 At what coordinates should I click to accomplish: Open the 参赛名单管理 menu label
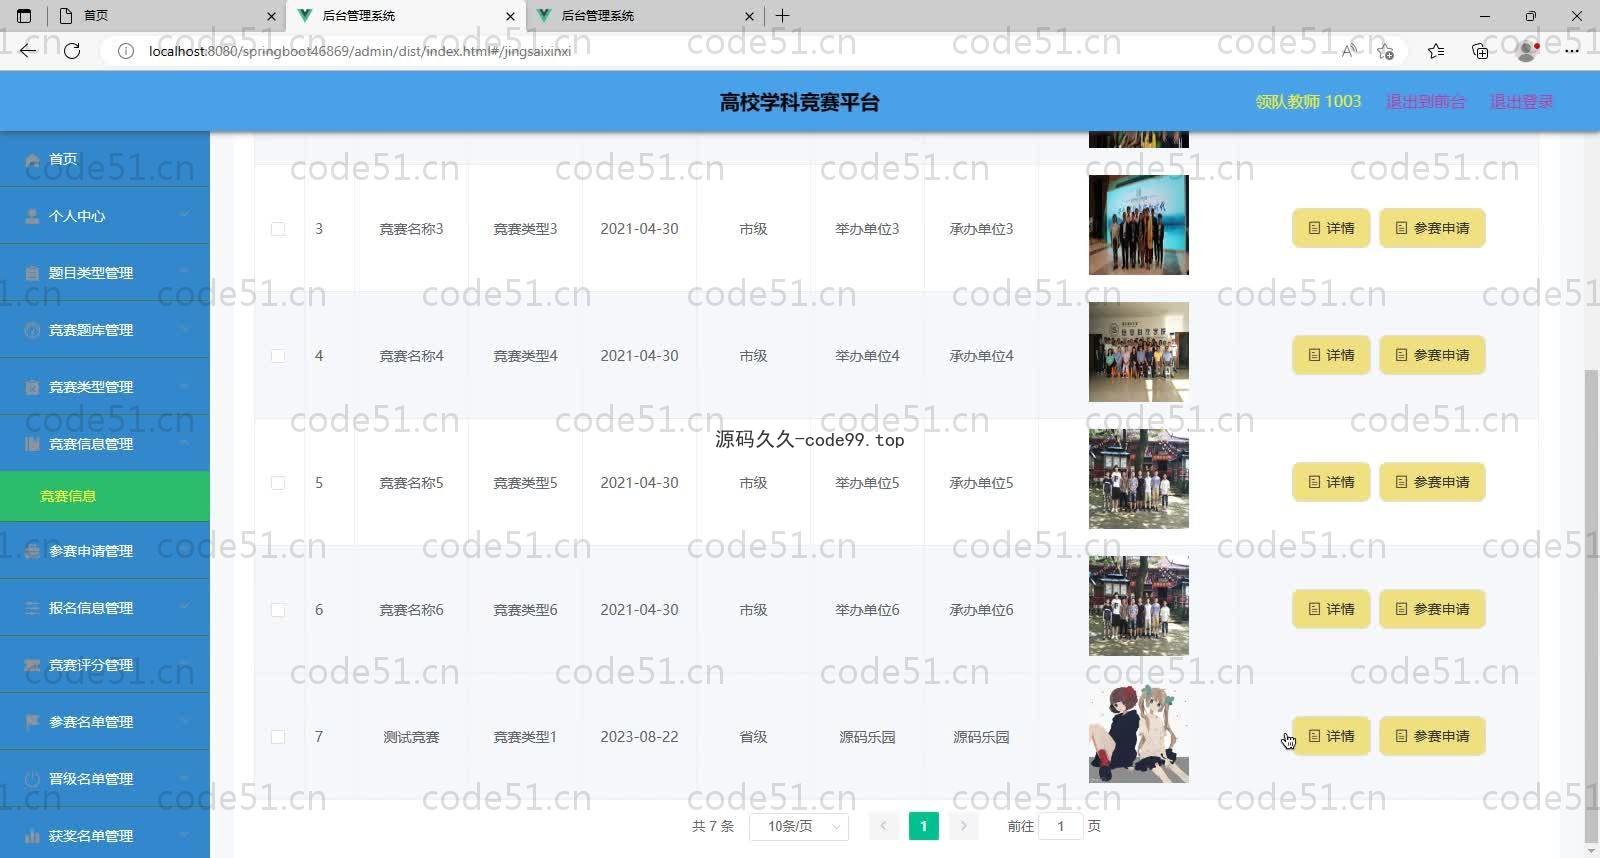[91, 722]
